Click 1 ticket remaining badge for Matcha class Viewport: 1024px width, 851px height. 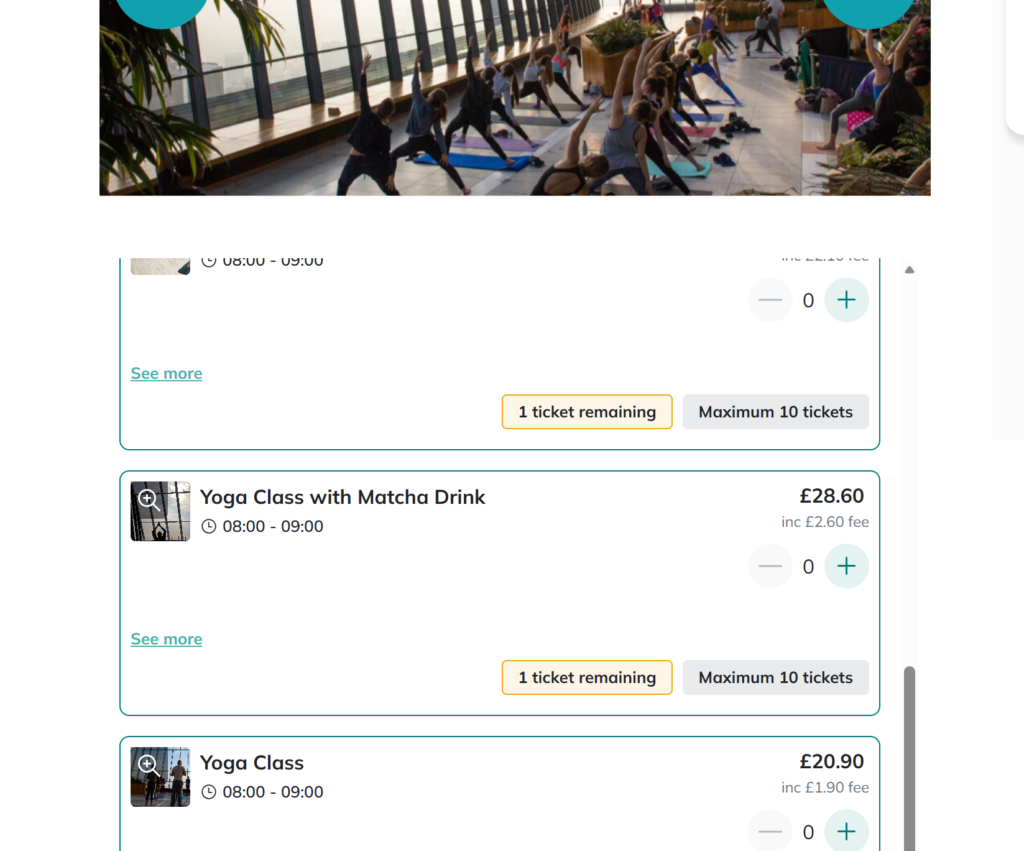tap(587, 677)
